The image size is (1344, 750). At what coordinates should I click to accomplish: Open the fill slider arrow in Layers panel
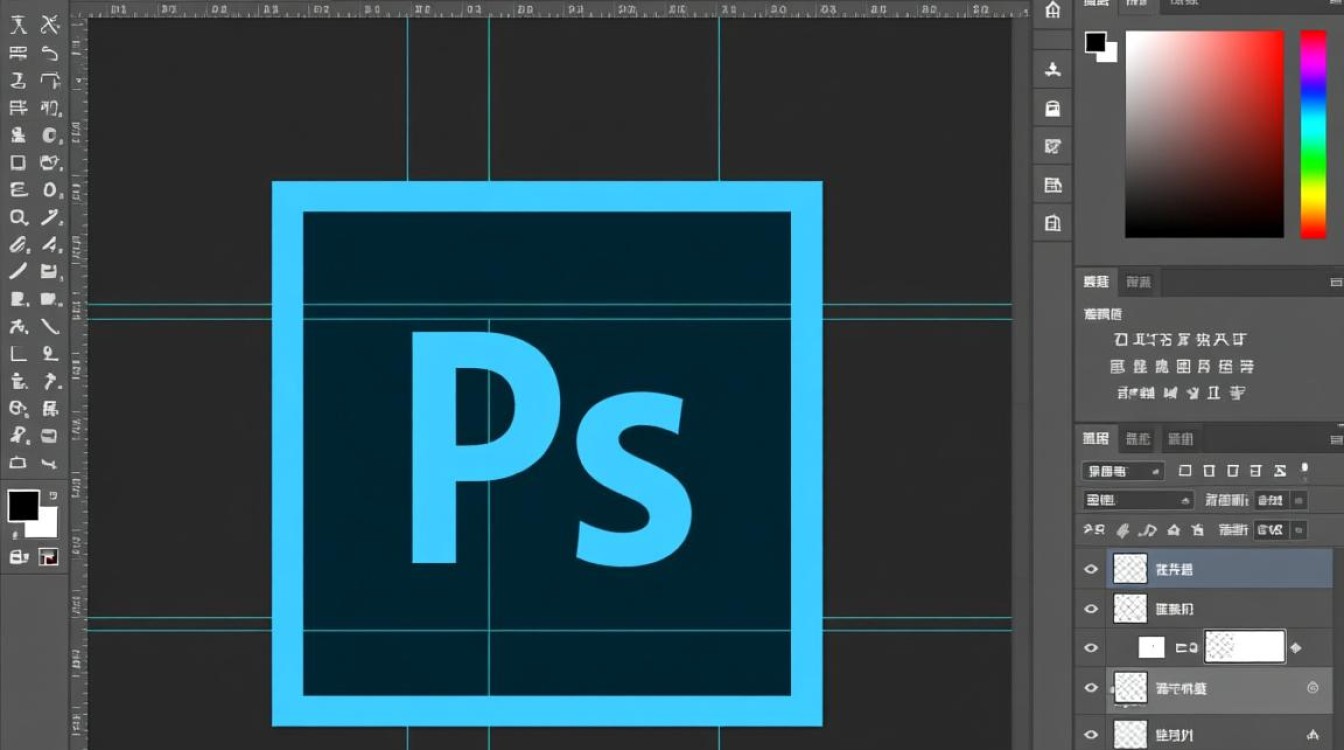tap(1300, 530)
